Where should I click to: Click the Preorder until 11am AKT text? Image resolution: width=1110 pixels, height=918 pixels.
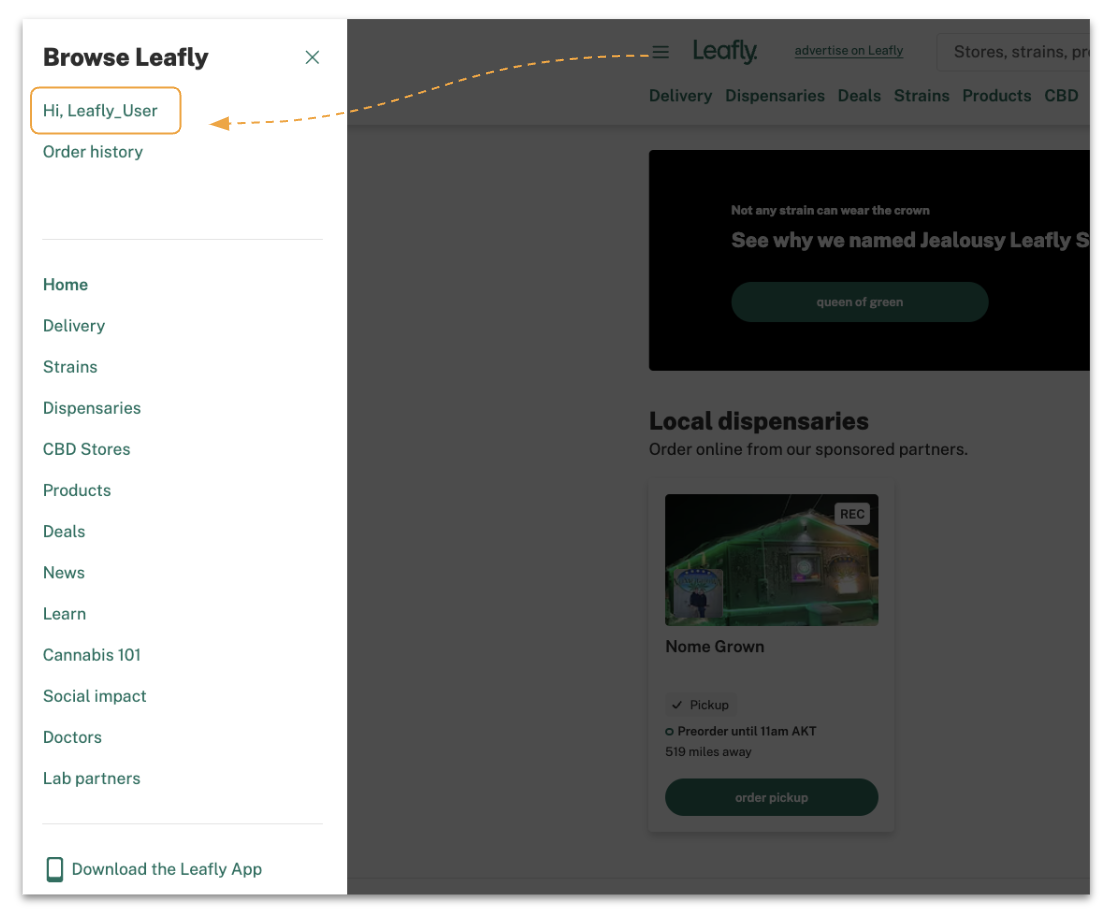(x=747, y=731)
